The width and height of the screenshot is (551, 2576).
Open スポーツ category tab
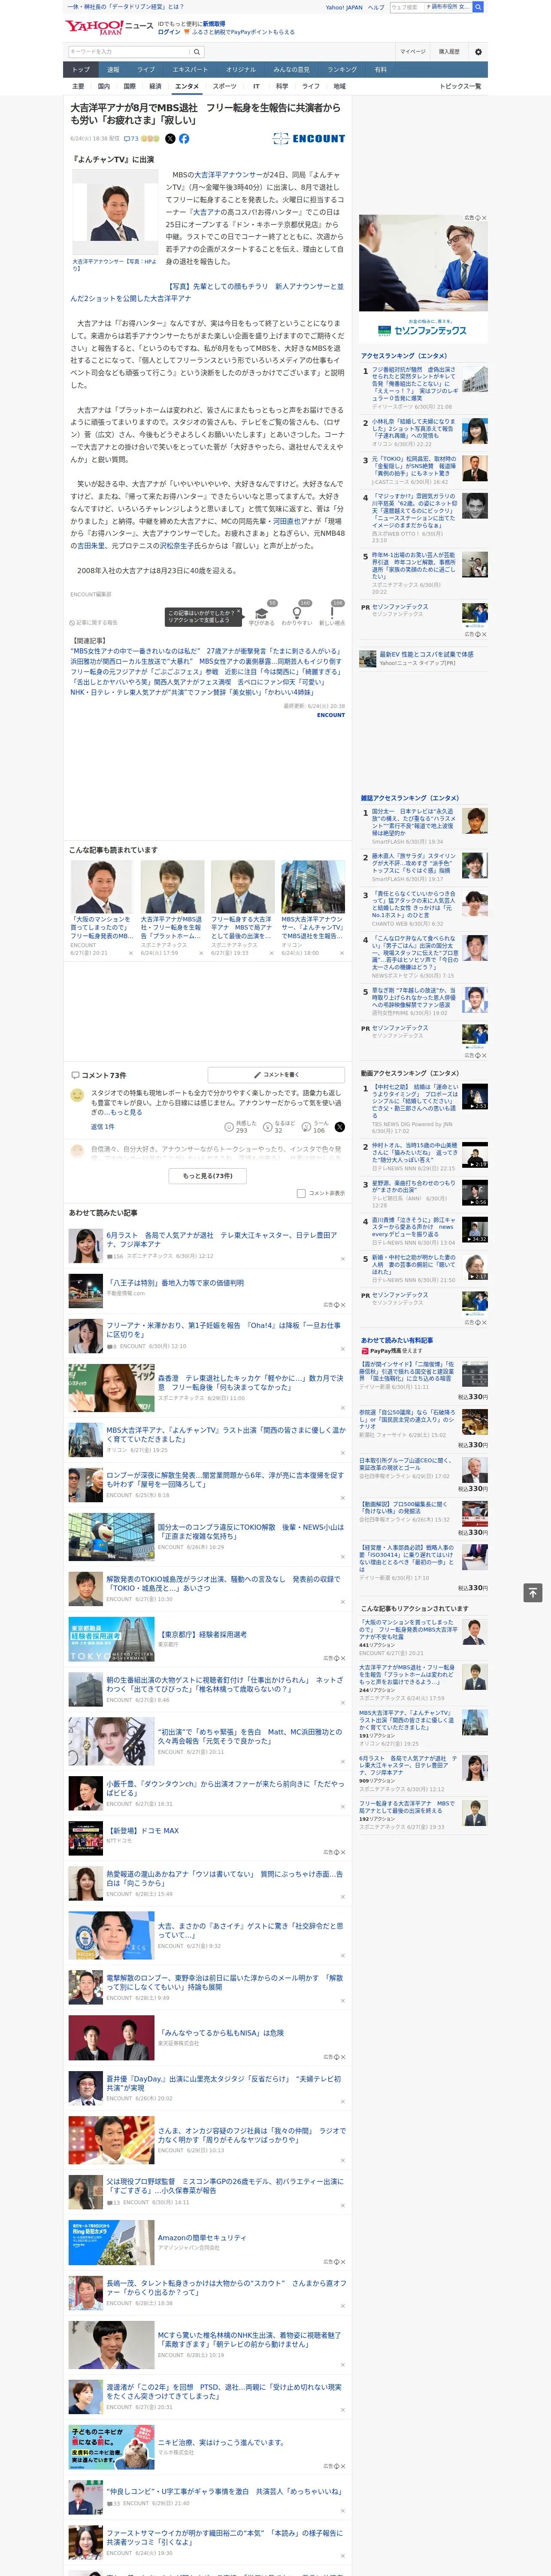click(225, 87)
